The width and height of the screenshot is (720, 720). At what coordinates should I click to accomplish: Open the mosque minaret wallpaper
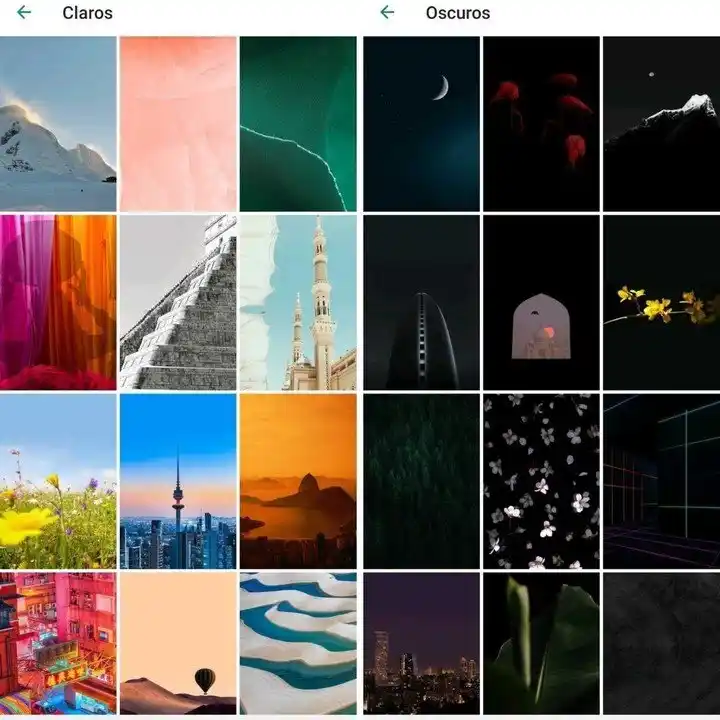[x=298, y=302]
